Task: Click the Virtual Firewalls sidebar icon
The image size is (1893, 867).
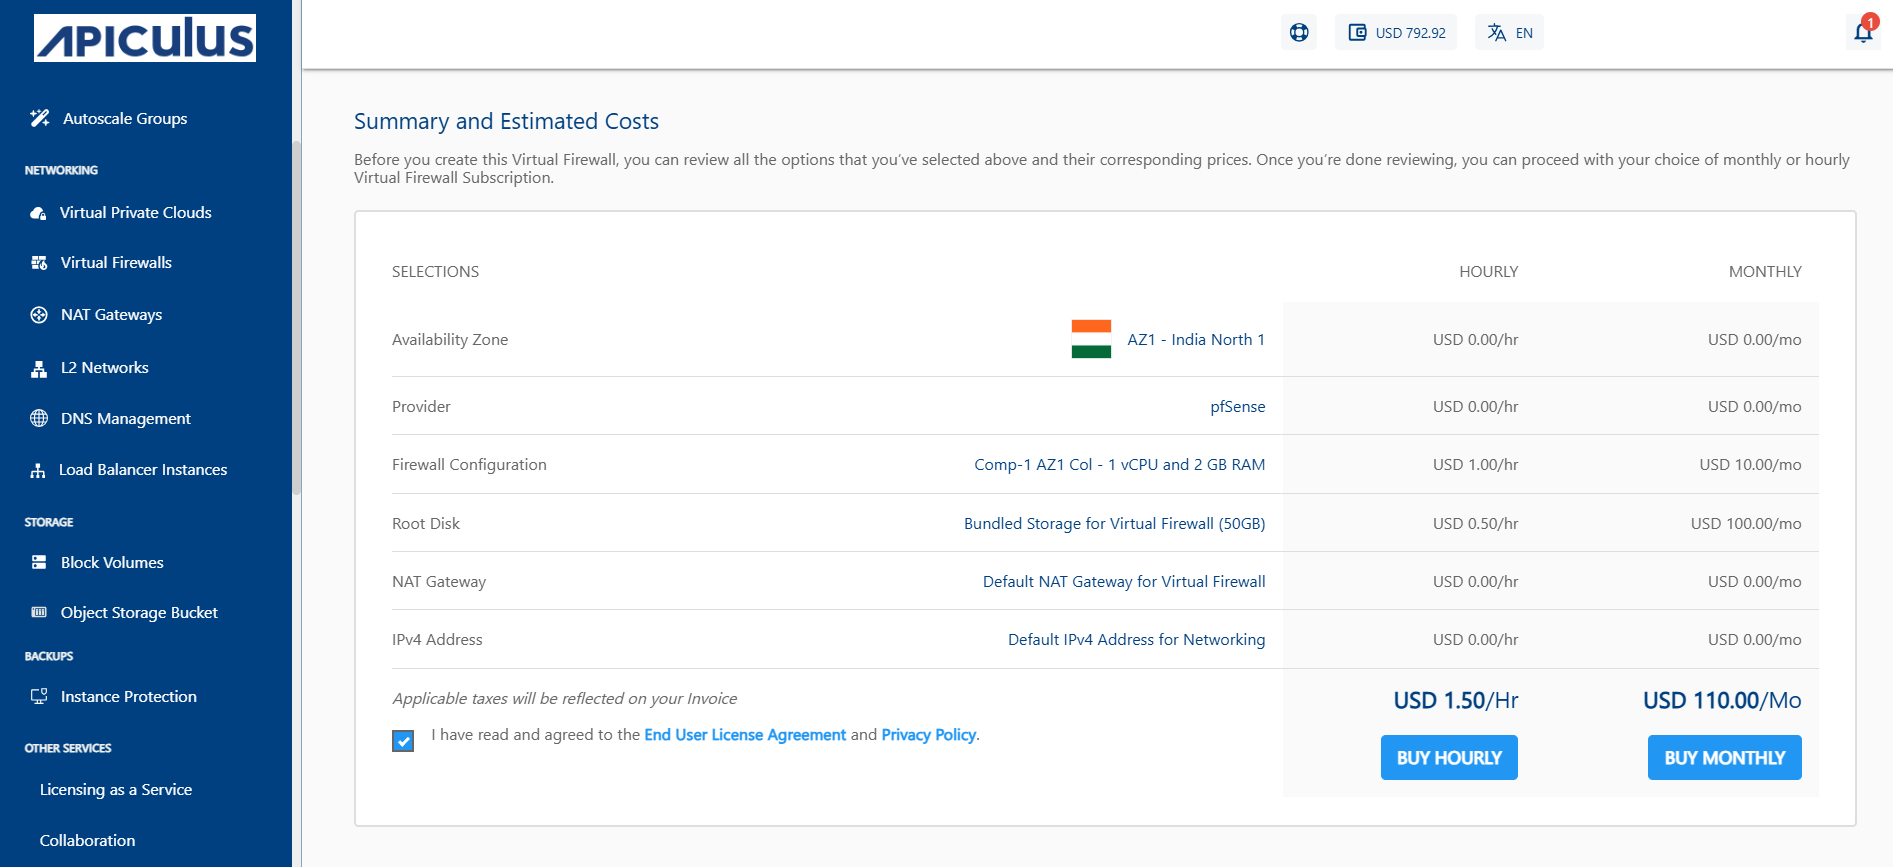Action: click(x=39, y=263)
